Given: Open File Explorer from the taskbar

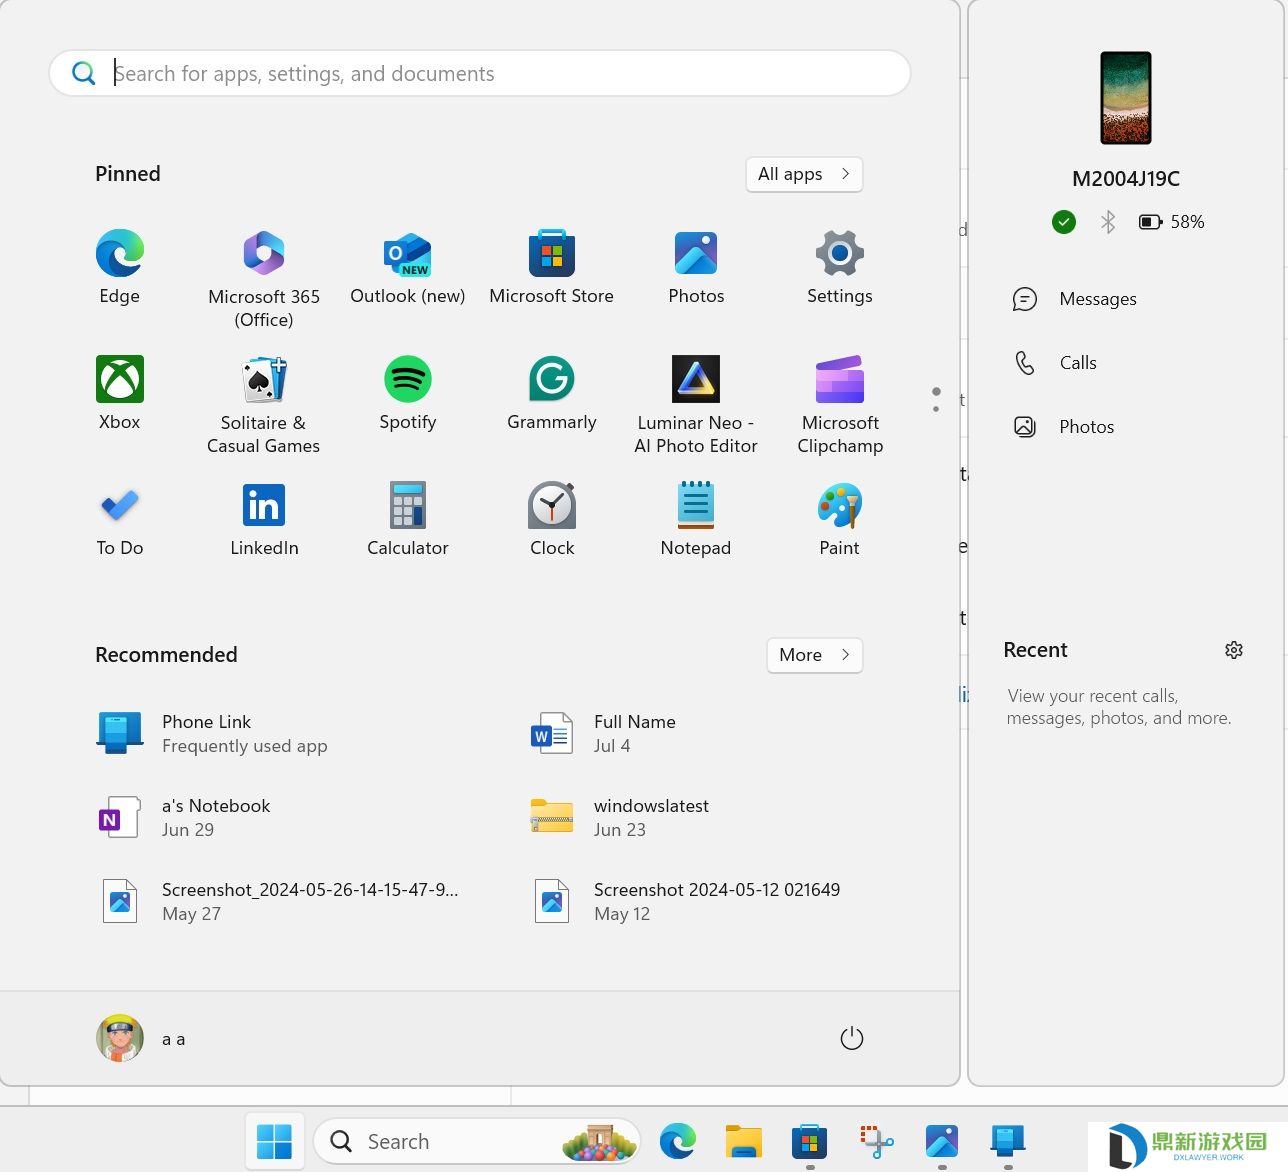Looking at the screenshot, I should 744,1141.
